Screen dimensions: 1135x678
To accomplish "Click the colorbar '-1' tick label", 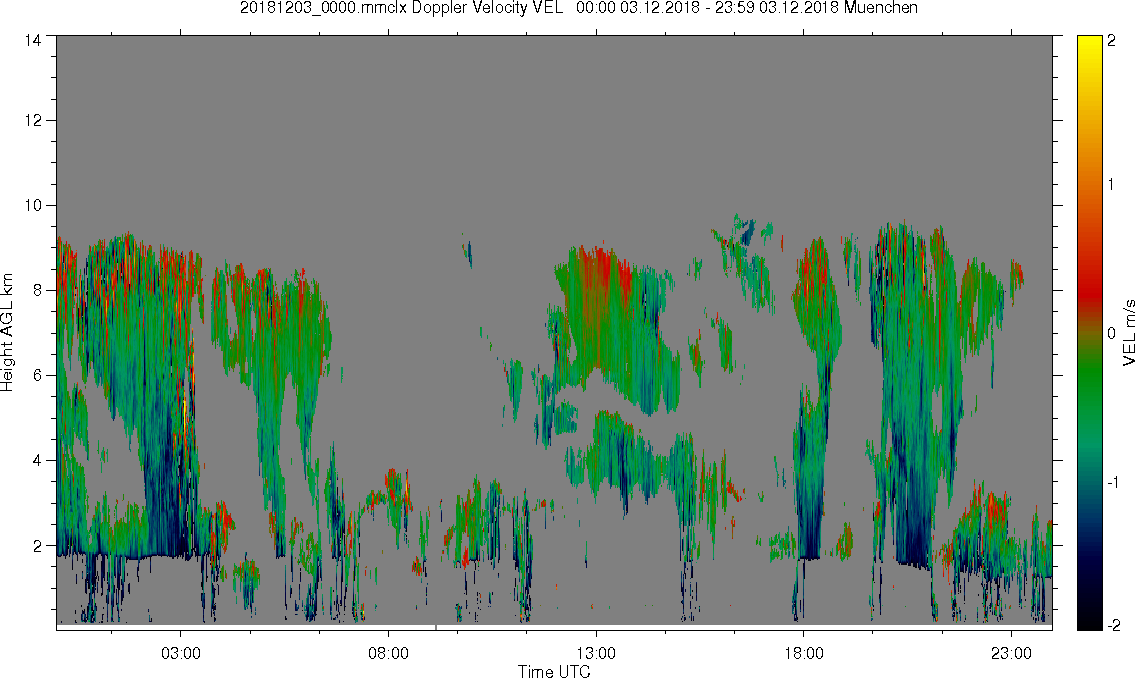I will (x=1112, y=482).
